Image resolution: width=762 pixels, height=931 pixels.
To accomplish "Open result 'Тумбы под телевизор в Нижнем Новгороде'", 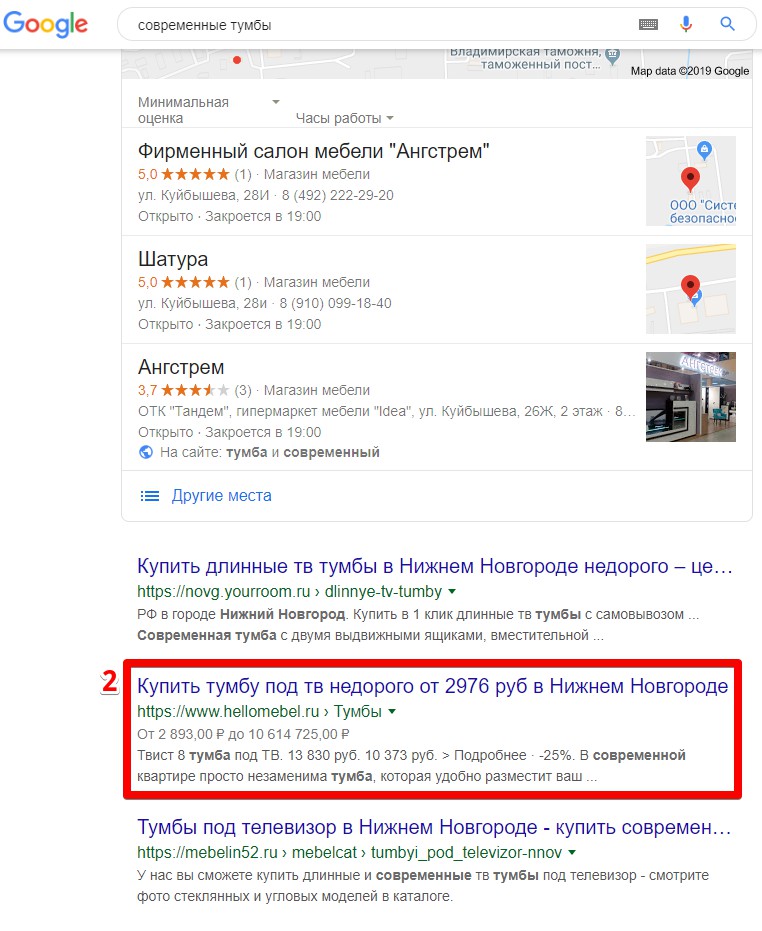I will 434,827.
